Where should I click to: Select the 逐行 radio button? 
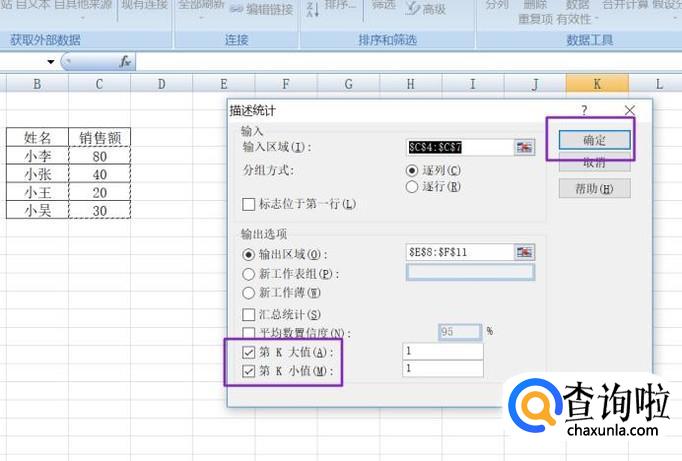click(412, 186)
